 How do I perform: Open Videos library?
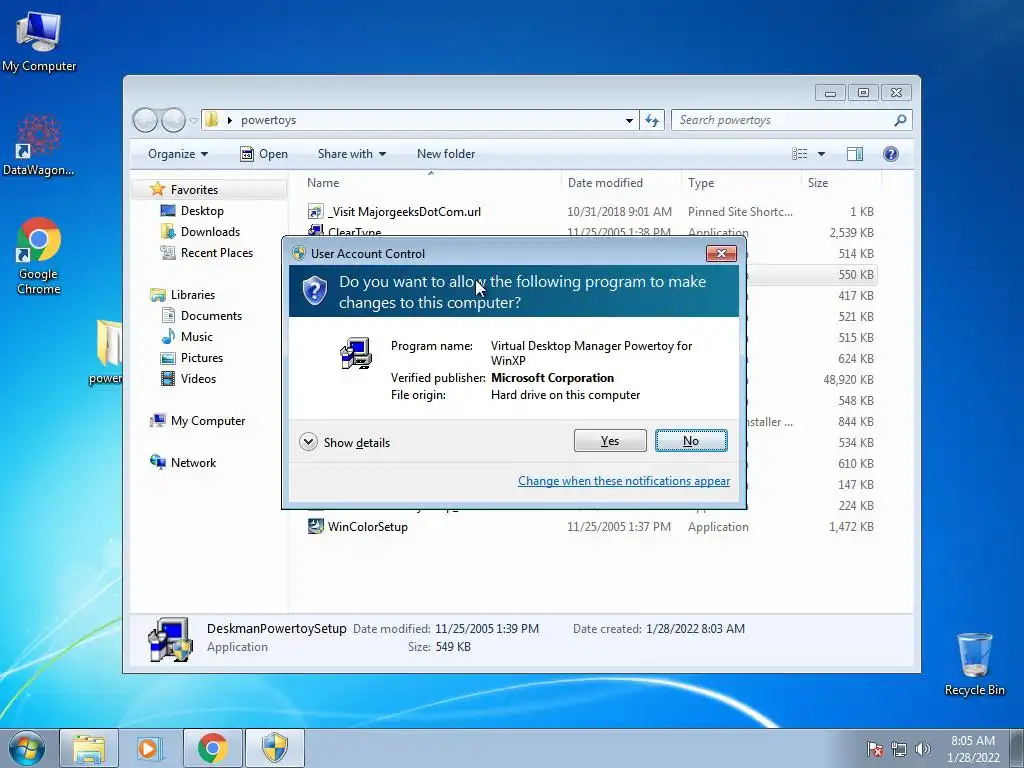198,378
